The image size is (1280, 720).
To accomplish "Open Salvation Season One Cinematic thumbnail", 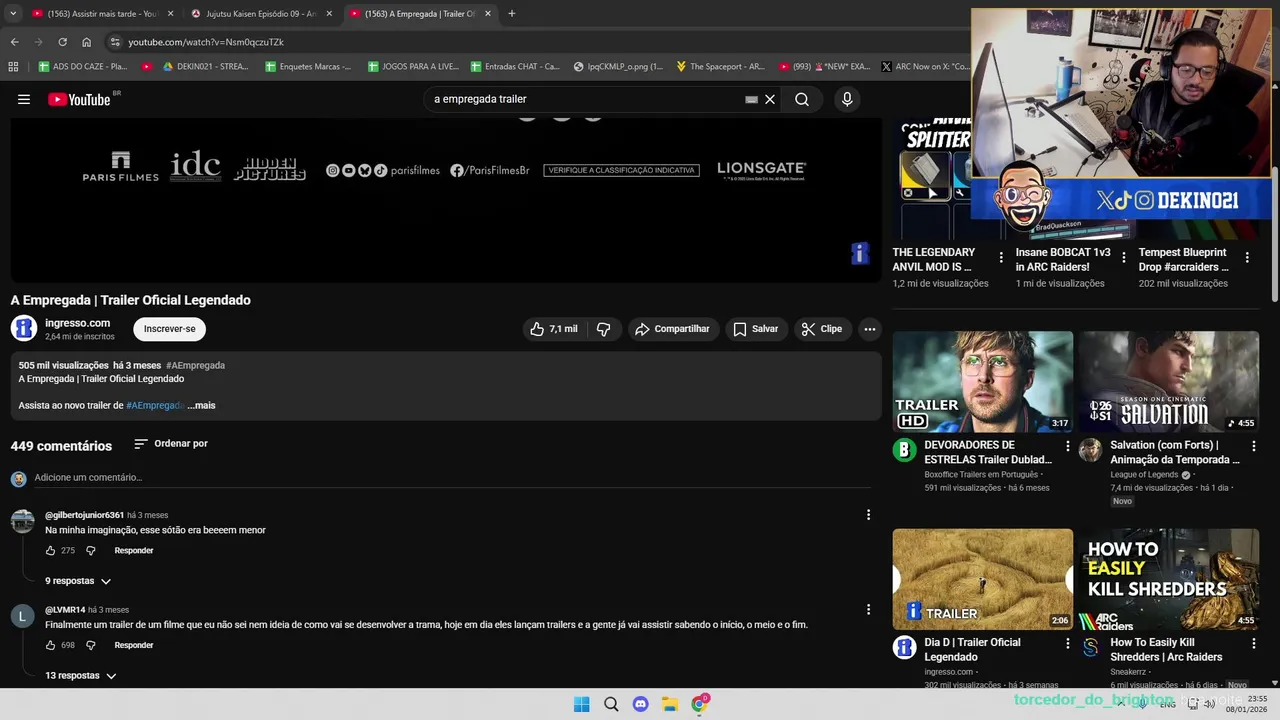I will pyautogui.click(x=1168, y=381).
